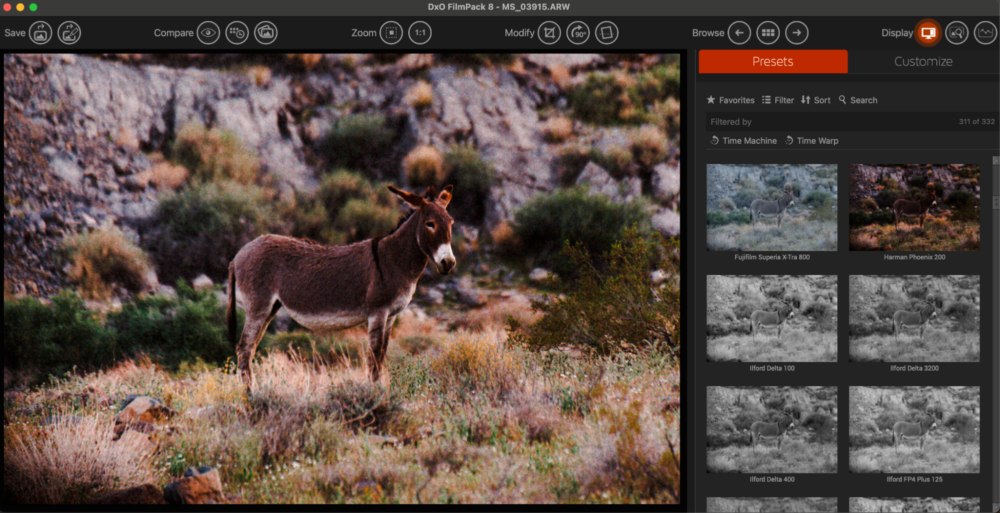Click the Save image icon
The image size is (1000, 513).
click(41, 33)
